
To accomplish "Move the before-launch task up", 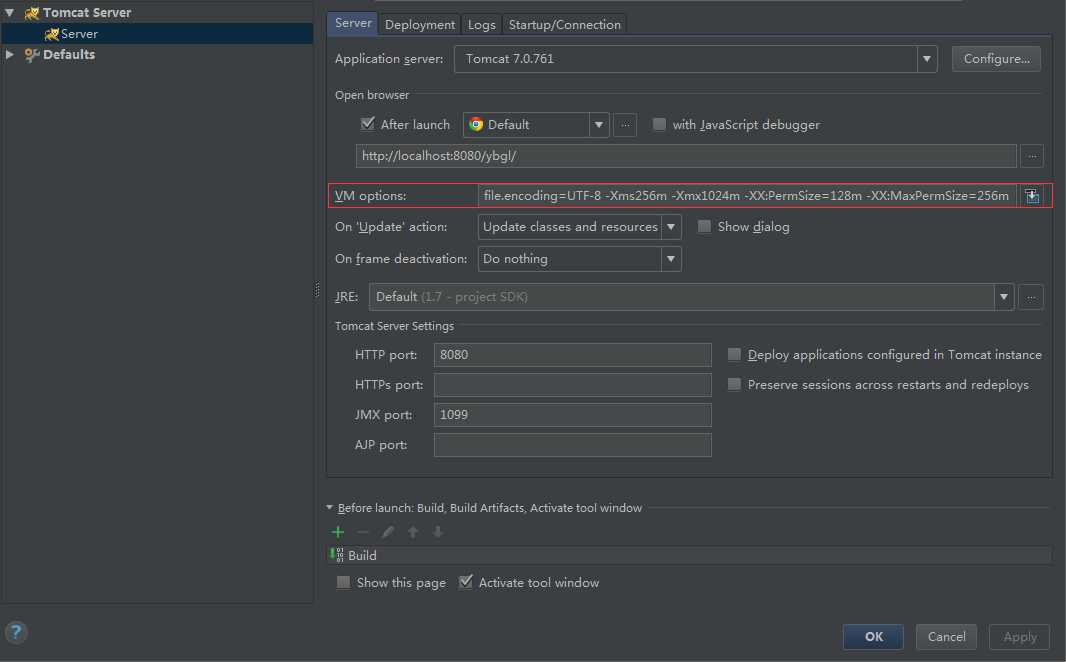I will coord(413,532).
